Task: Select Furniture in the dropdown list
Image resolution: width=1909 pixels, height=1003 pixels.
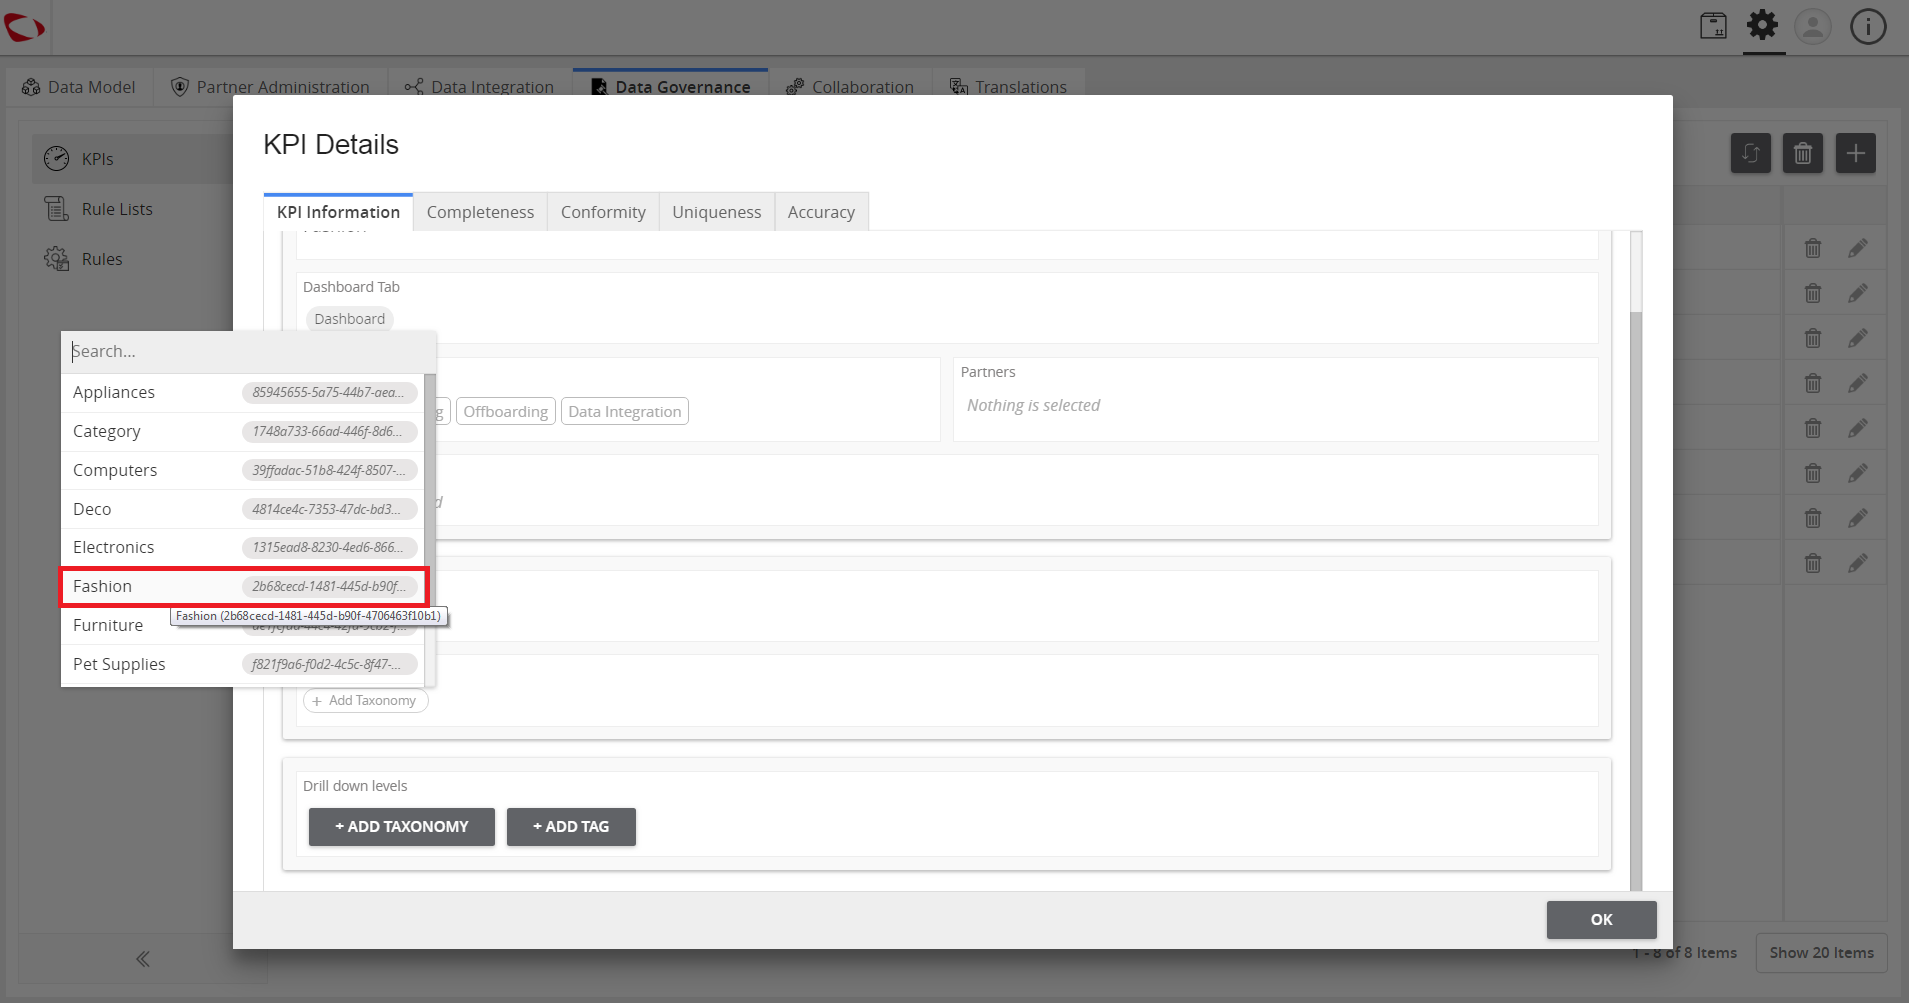Action: click(242, 625)
